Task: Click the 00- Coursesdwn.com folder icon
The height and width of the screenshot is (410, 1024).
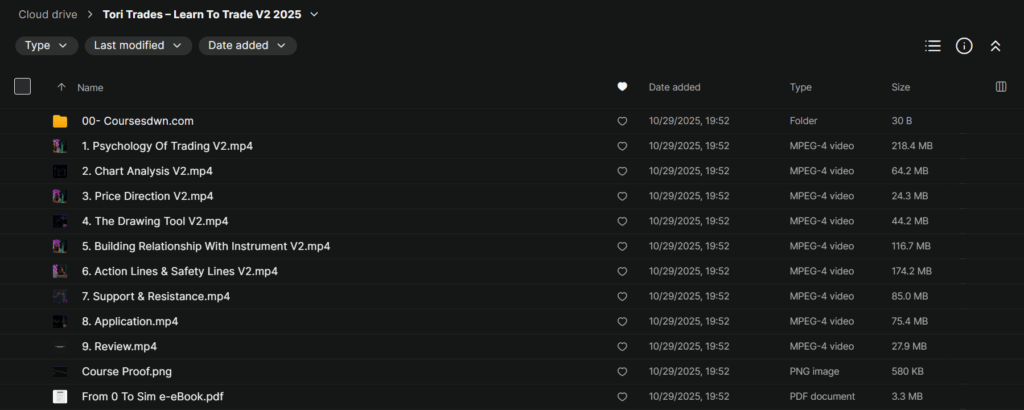Action: tap(60, 121)
